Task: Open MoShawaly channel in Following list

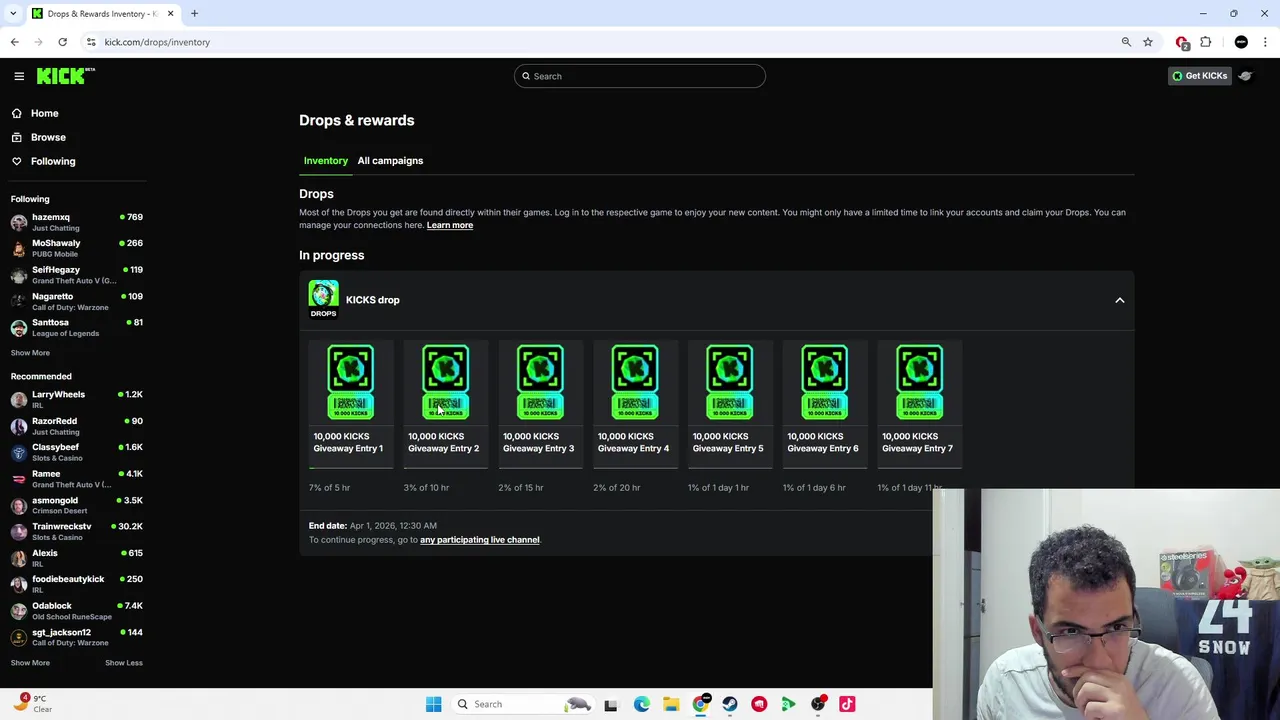Action: pyautogui.click(x=76, y=248)
